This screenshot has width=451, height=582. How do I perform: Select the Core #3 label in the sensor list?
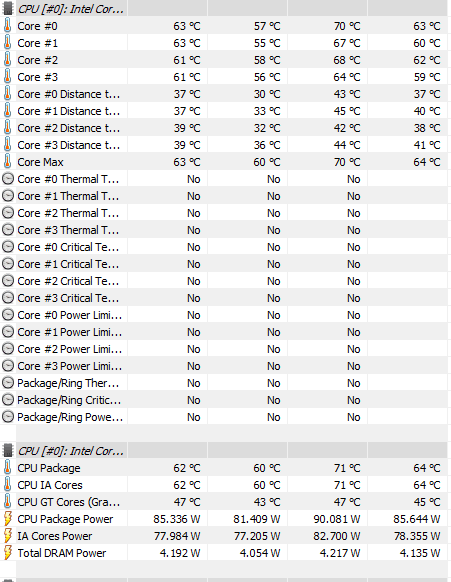point(37,77)
